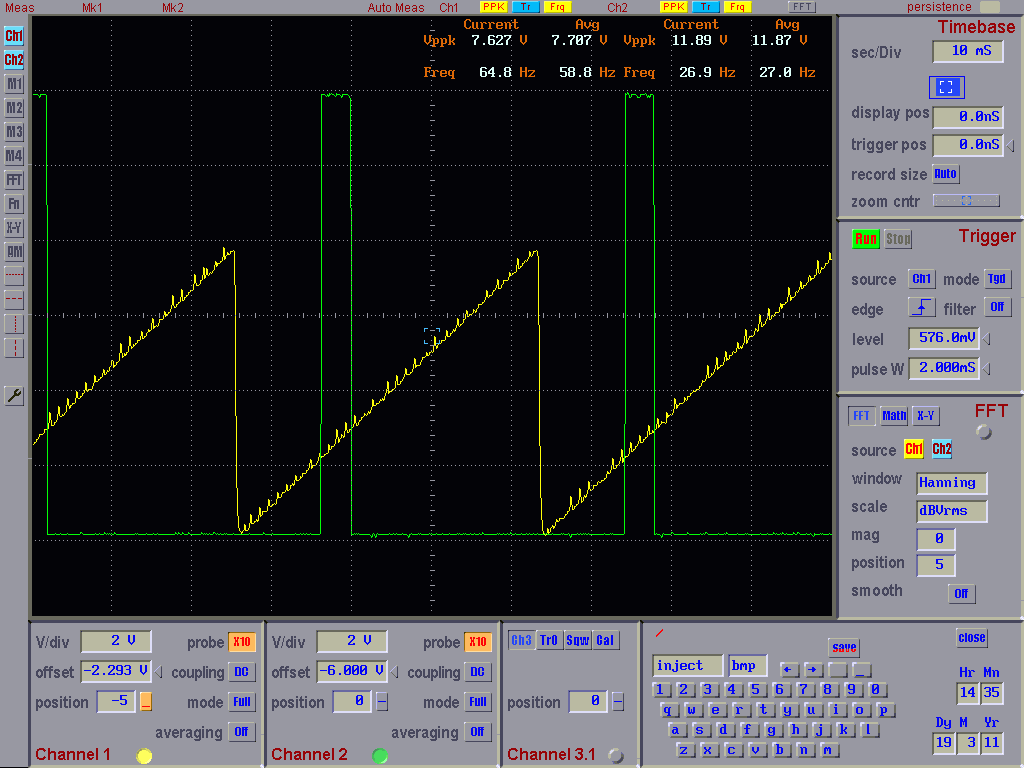
Task: Toggle Ch2 PPK auto measurement
Action: coord(673,7)
